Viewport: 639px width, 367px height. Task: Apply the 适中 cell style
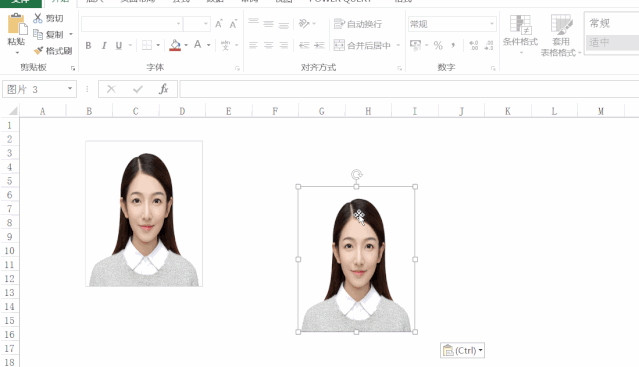(612, 42)
